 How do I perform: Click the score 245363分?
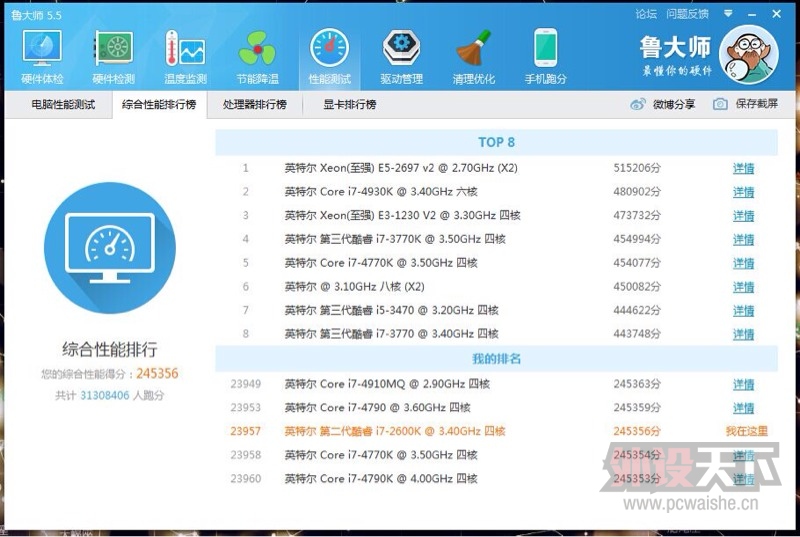pos(637,383)
